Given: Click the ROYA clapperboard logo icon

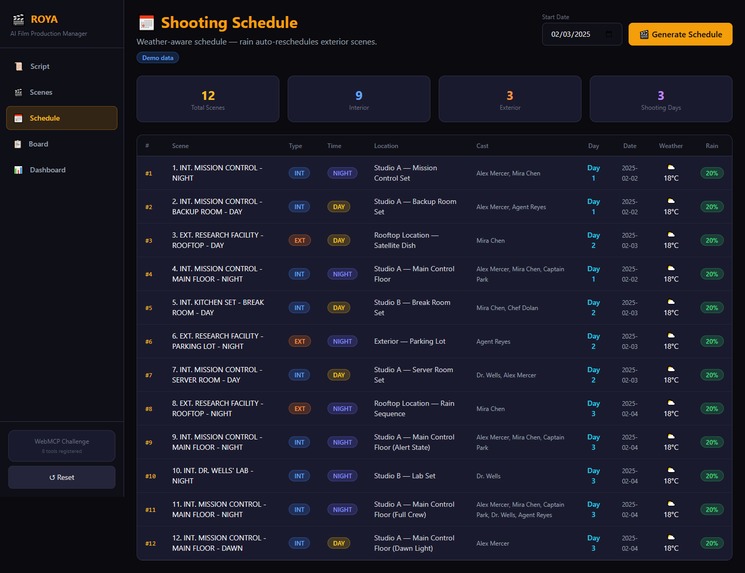Looking at the screenshot, I should click(19, 19).
